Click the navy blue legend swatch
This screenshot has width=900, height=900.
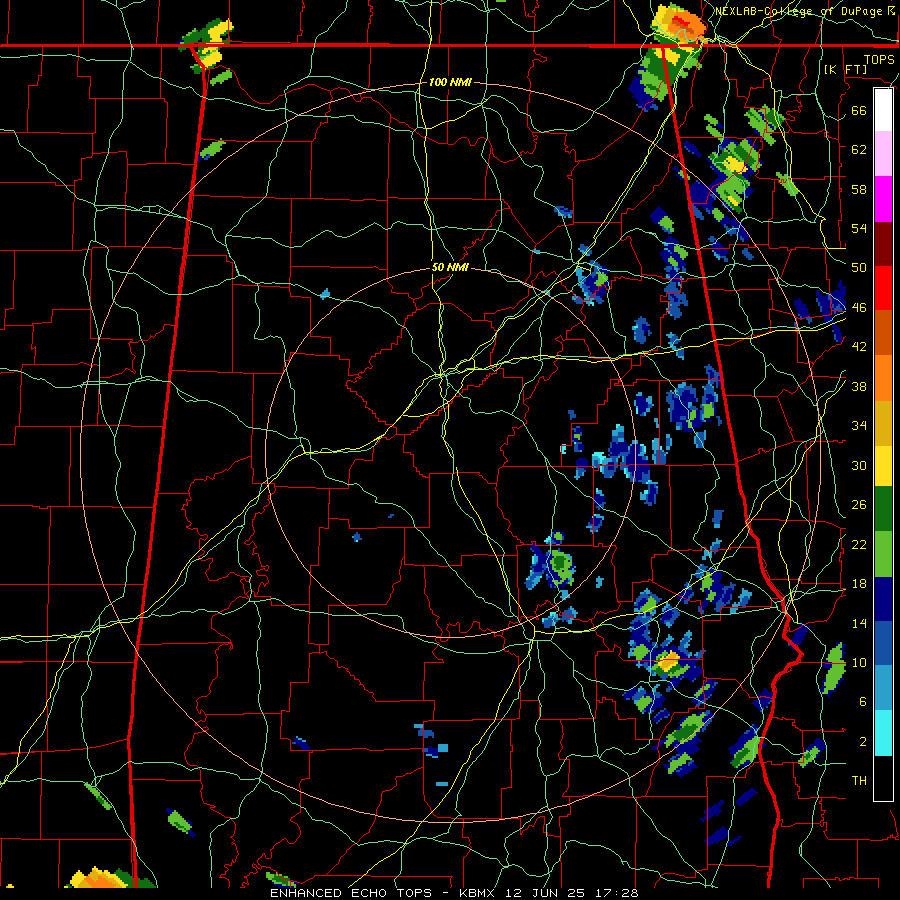(x=883, y=599)
